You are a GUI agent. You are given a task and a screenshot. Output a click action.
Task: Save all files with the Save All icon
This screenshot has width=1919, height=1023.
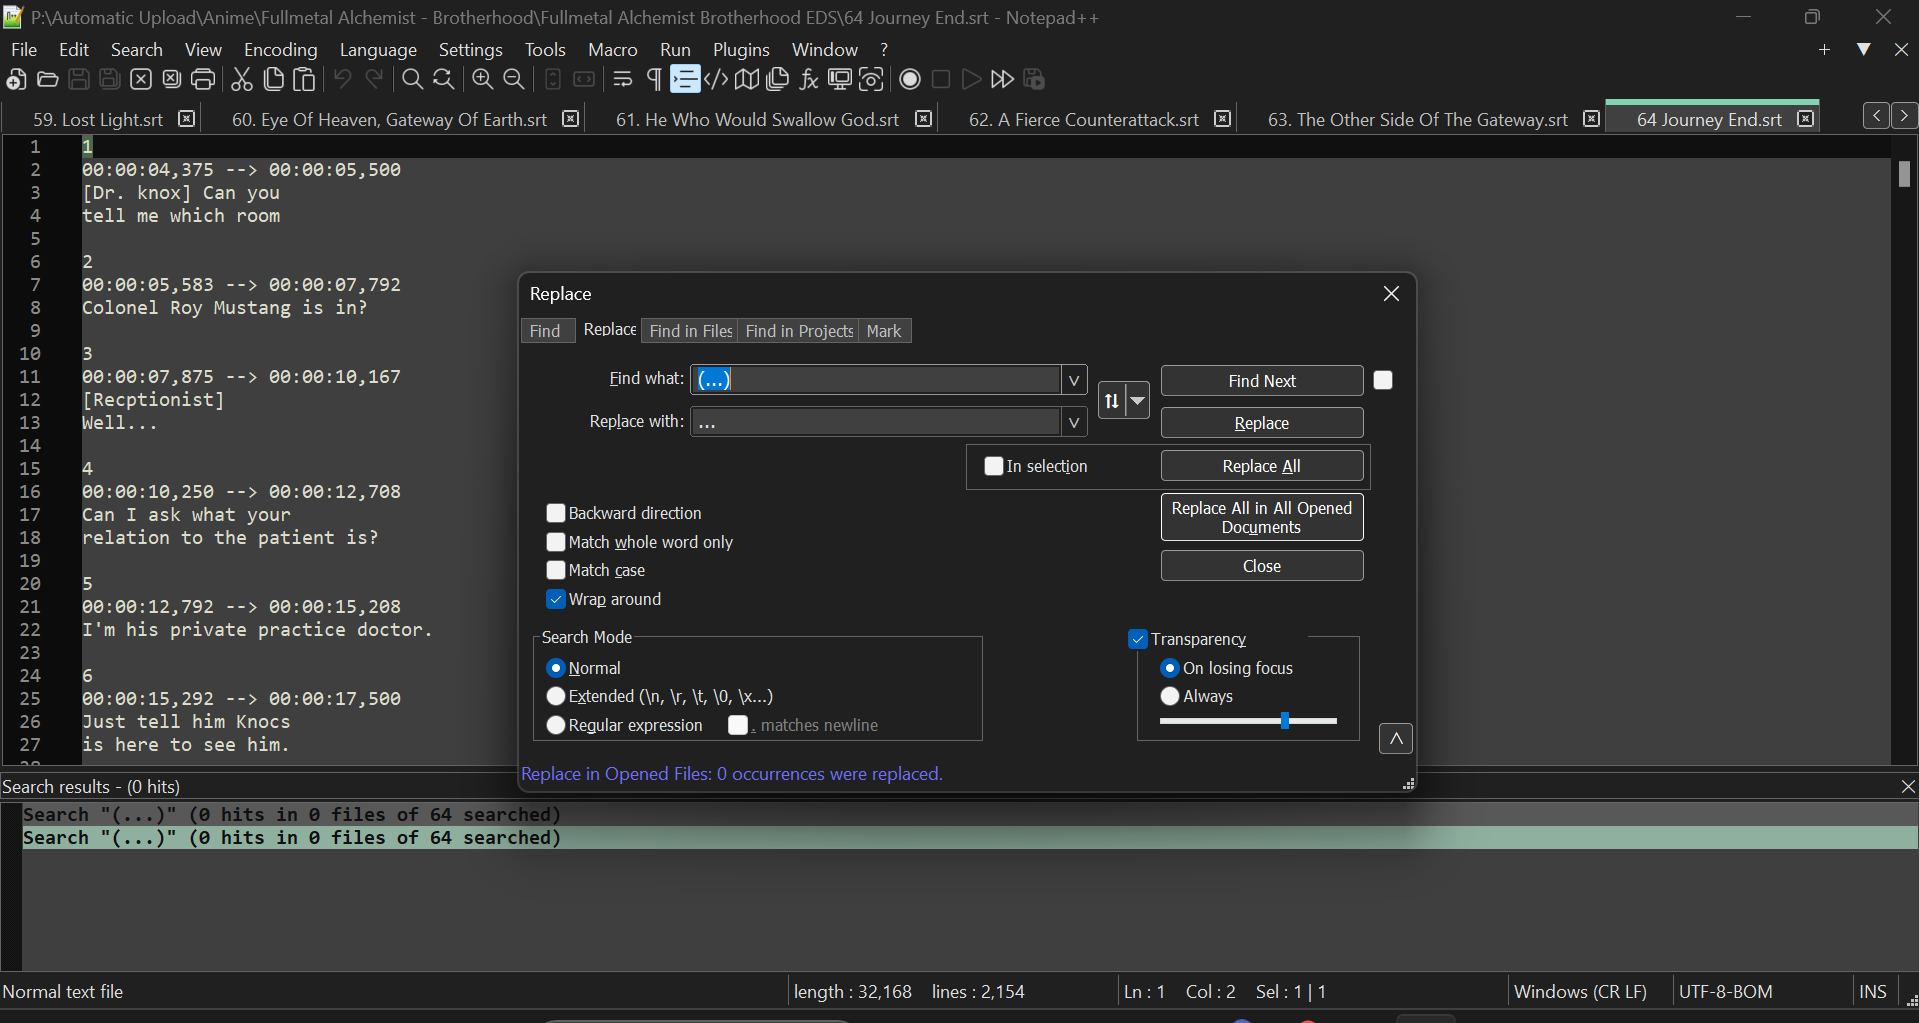(x=109, y=80)
